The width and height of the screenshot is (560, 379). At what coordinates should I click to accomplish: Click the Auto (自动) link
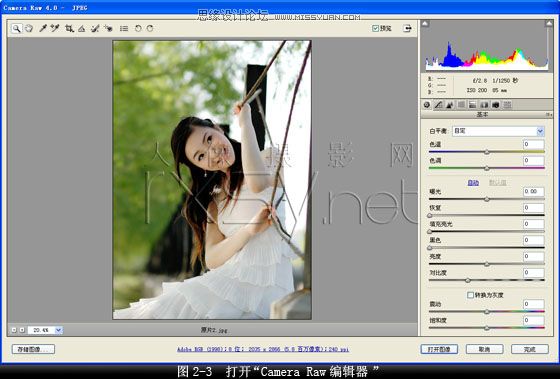tap(473, 183)
